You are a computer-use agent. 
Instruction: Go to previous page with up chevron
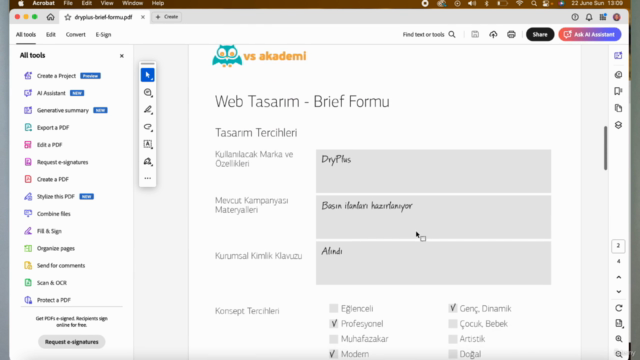[x=618, y=277]
